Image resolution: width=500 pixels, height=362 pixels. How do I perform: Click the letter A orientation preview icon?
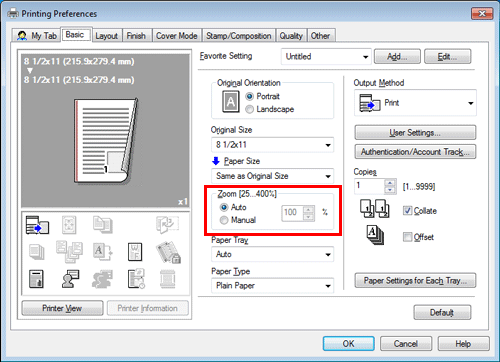pos(231,102)
